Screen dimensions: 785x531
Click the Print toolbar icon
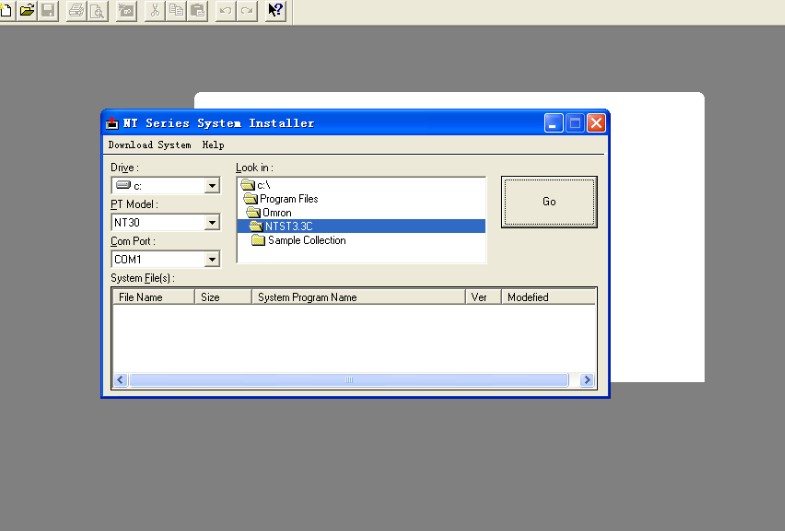click(x=76, y=11)
